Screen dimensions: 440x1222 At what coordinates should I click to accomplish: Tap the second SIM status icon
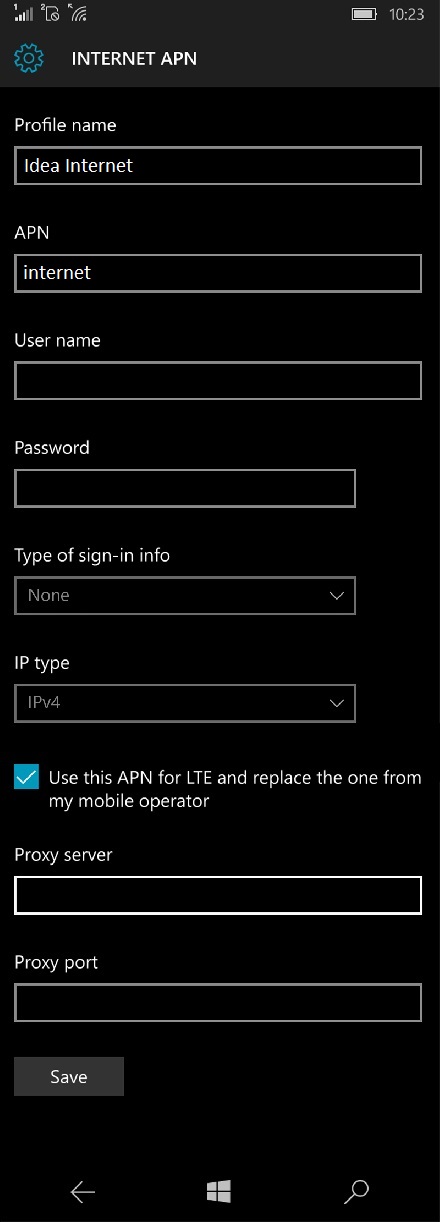(x=50, y=14)
